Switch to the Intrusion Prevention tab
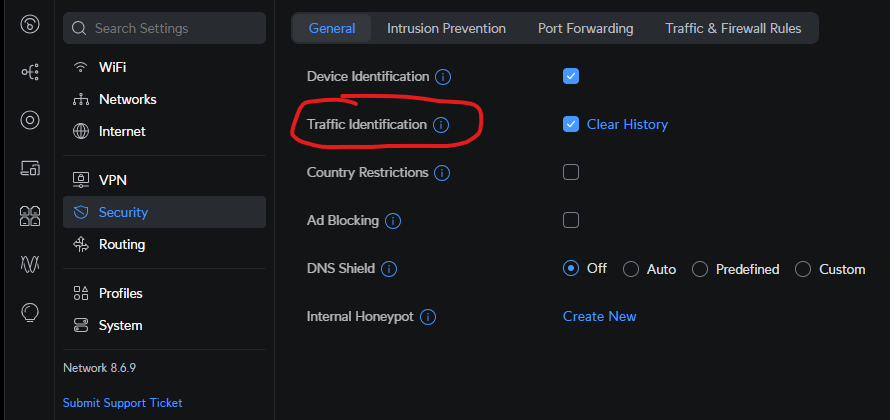Viewport: 890px width, 420px height. [446, 28]
